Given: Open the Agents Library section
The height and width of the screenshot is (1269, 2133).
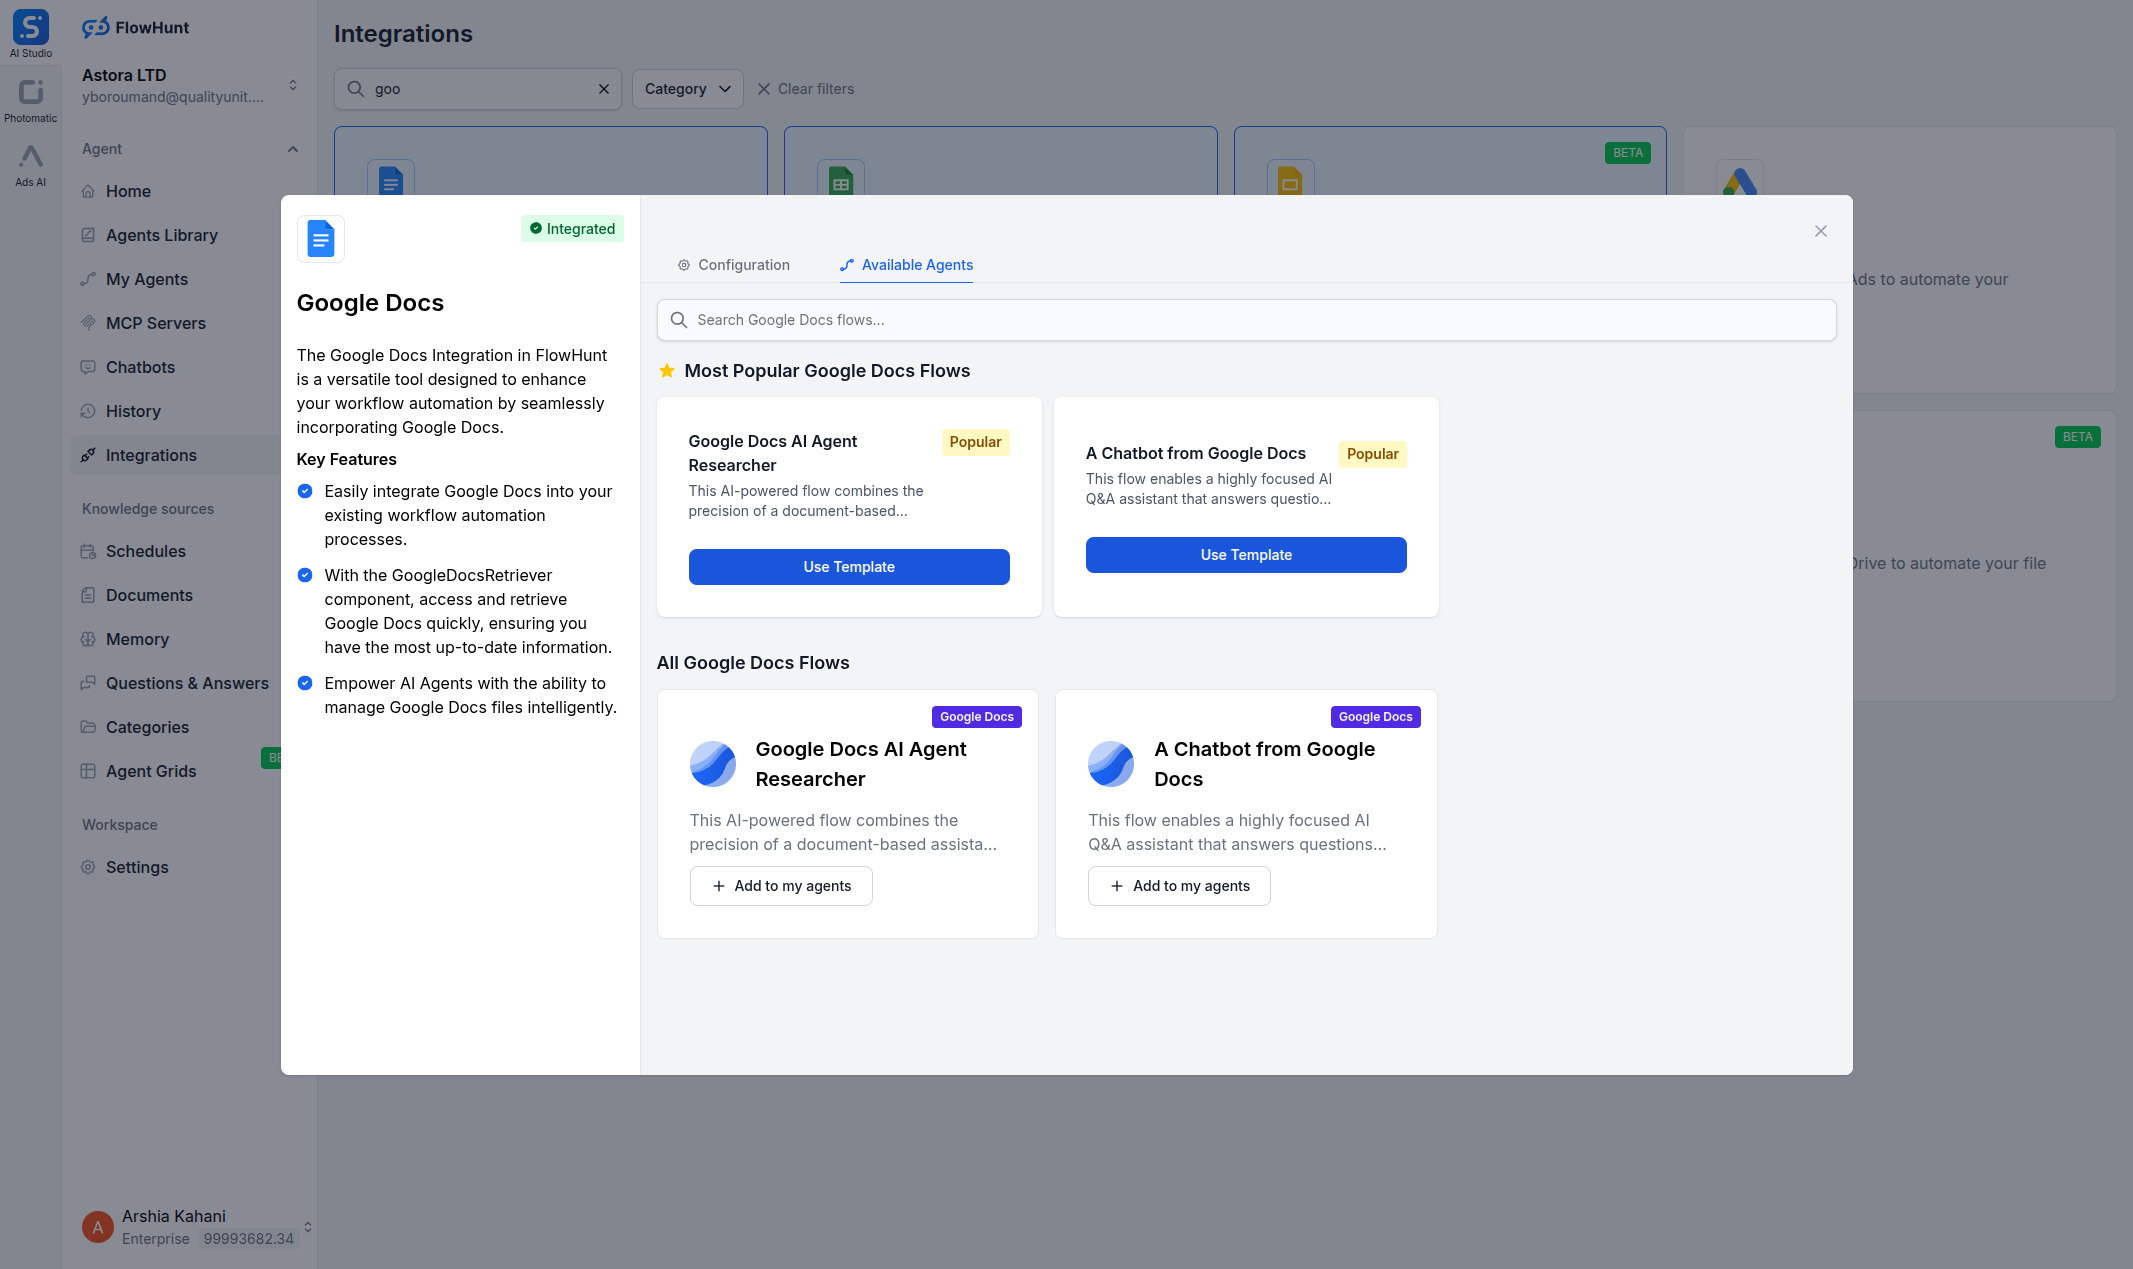Looking at the screenshot, I should pos(162,235).
